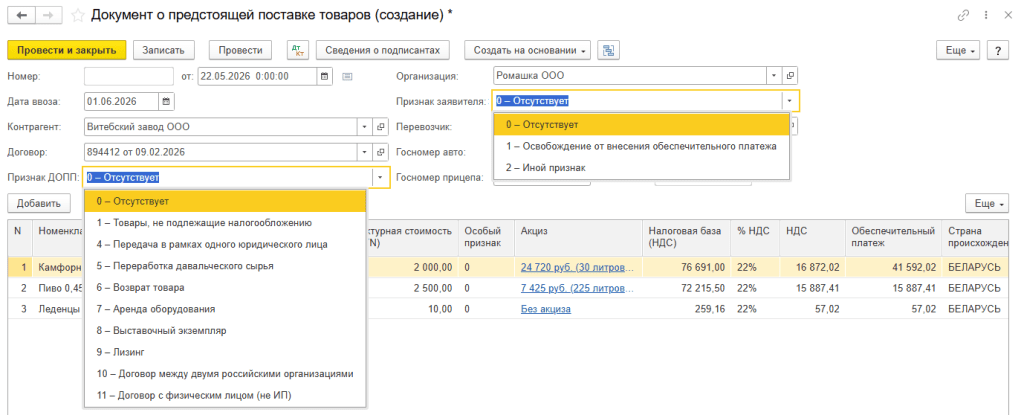This screenshot has height=415, width=1024.
Task: Select 1 – Товары, не подлежащие налогообложению
Action: pos(225,223)
